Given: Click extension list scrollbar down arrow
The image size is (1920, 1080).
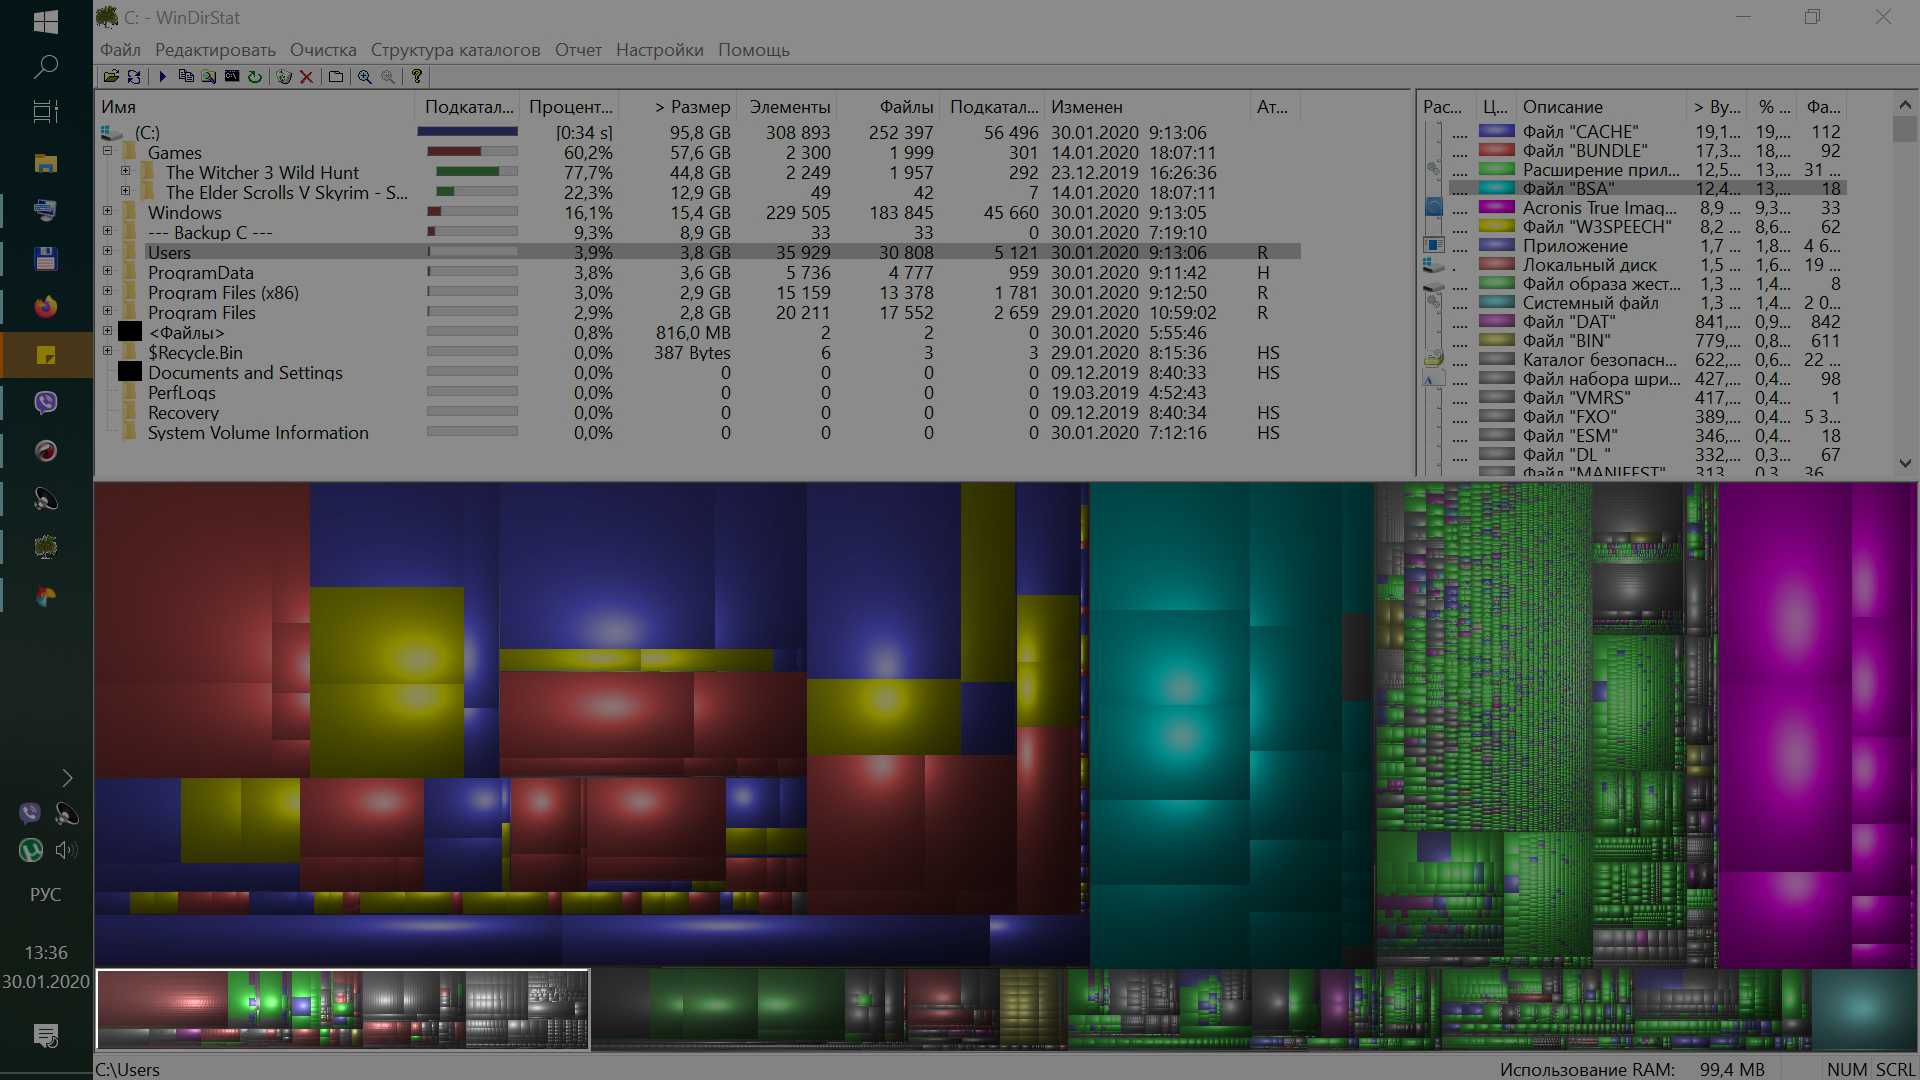Looking at the screenshot, I should [x=1904, y=463].
